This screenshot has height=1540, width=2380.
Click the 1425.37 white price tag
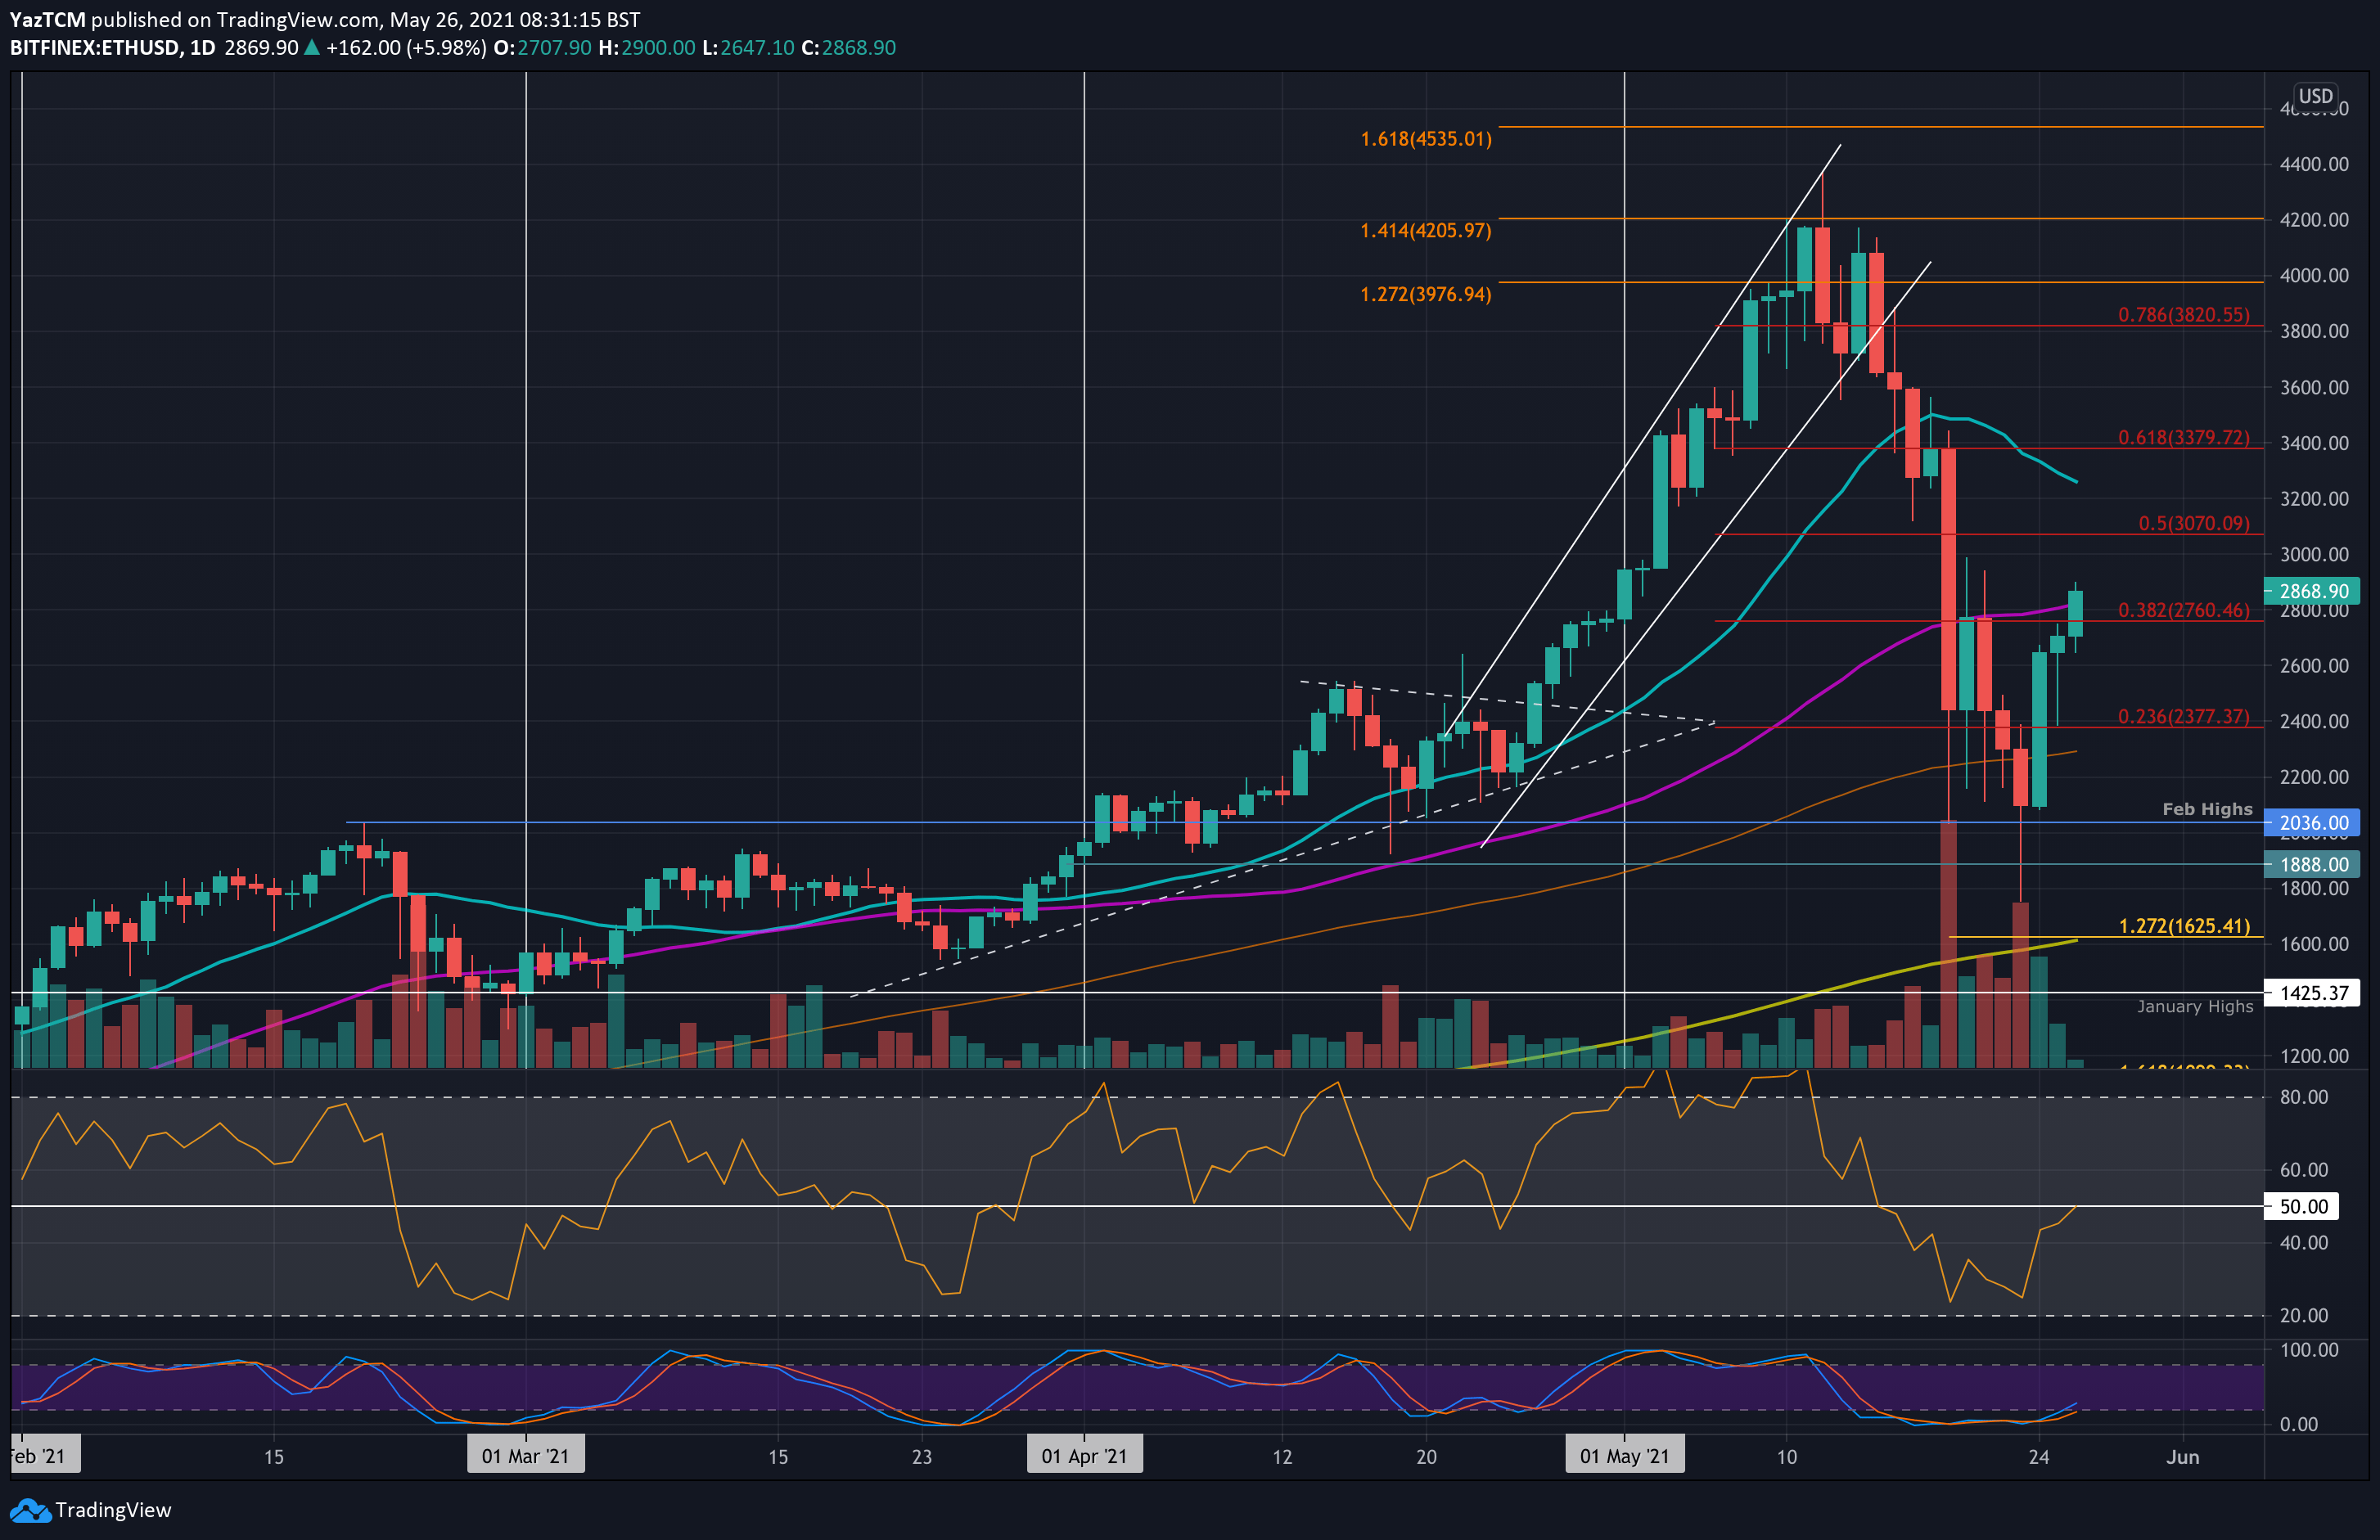tap(2313, 993)
